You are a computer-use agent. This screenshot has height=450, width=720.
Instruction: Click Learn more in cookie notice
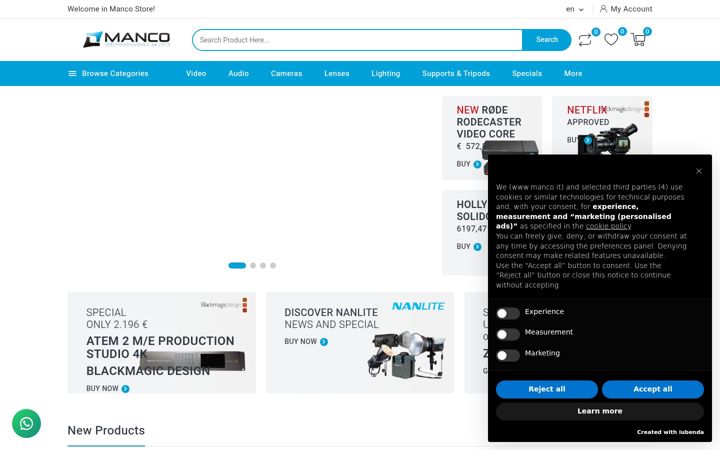[x=600, y=411]
